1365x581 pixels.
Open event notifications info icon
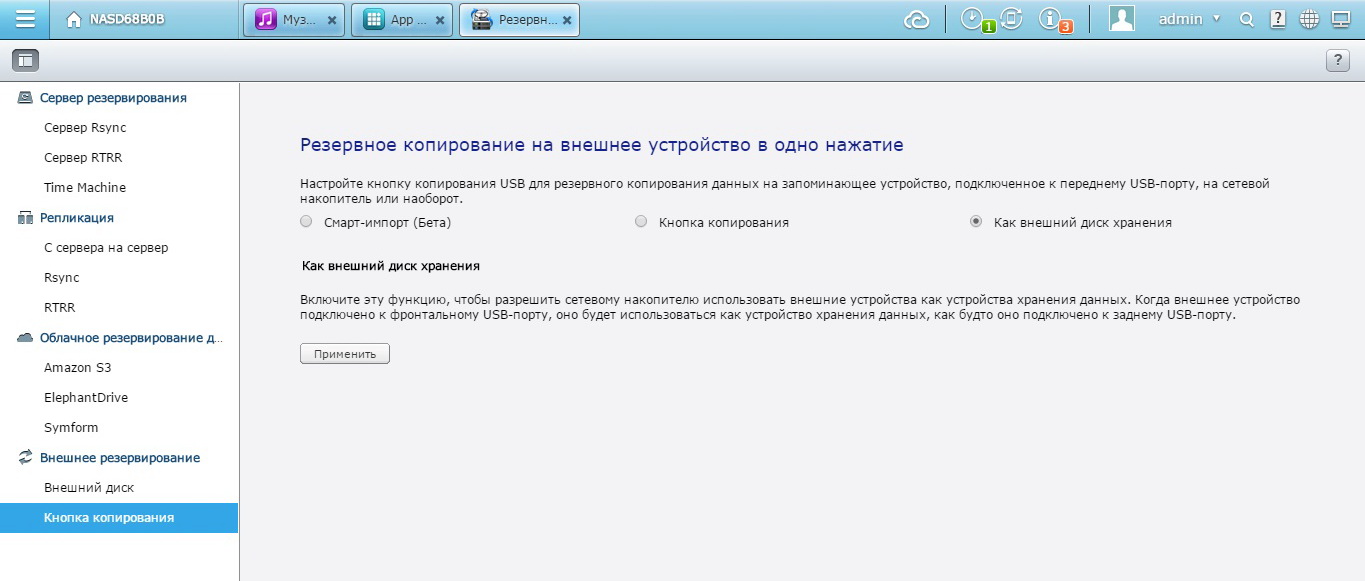coord(1051,19)
